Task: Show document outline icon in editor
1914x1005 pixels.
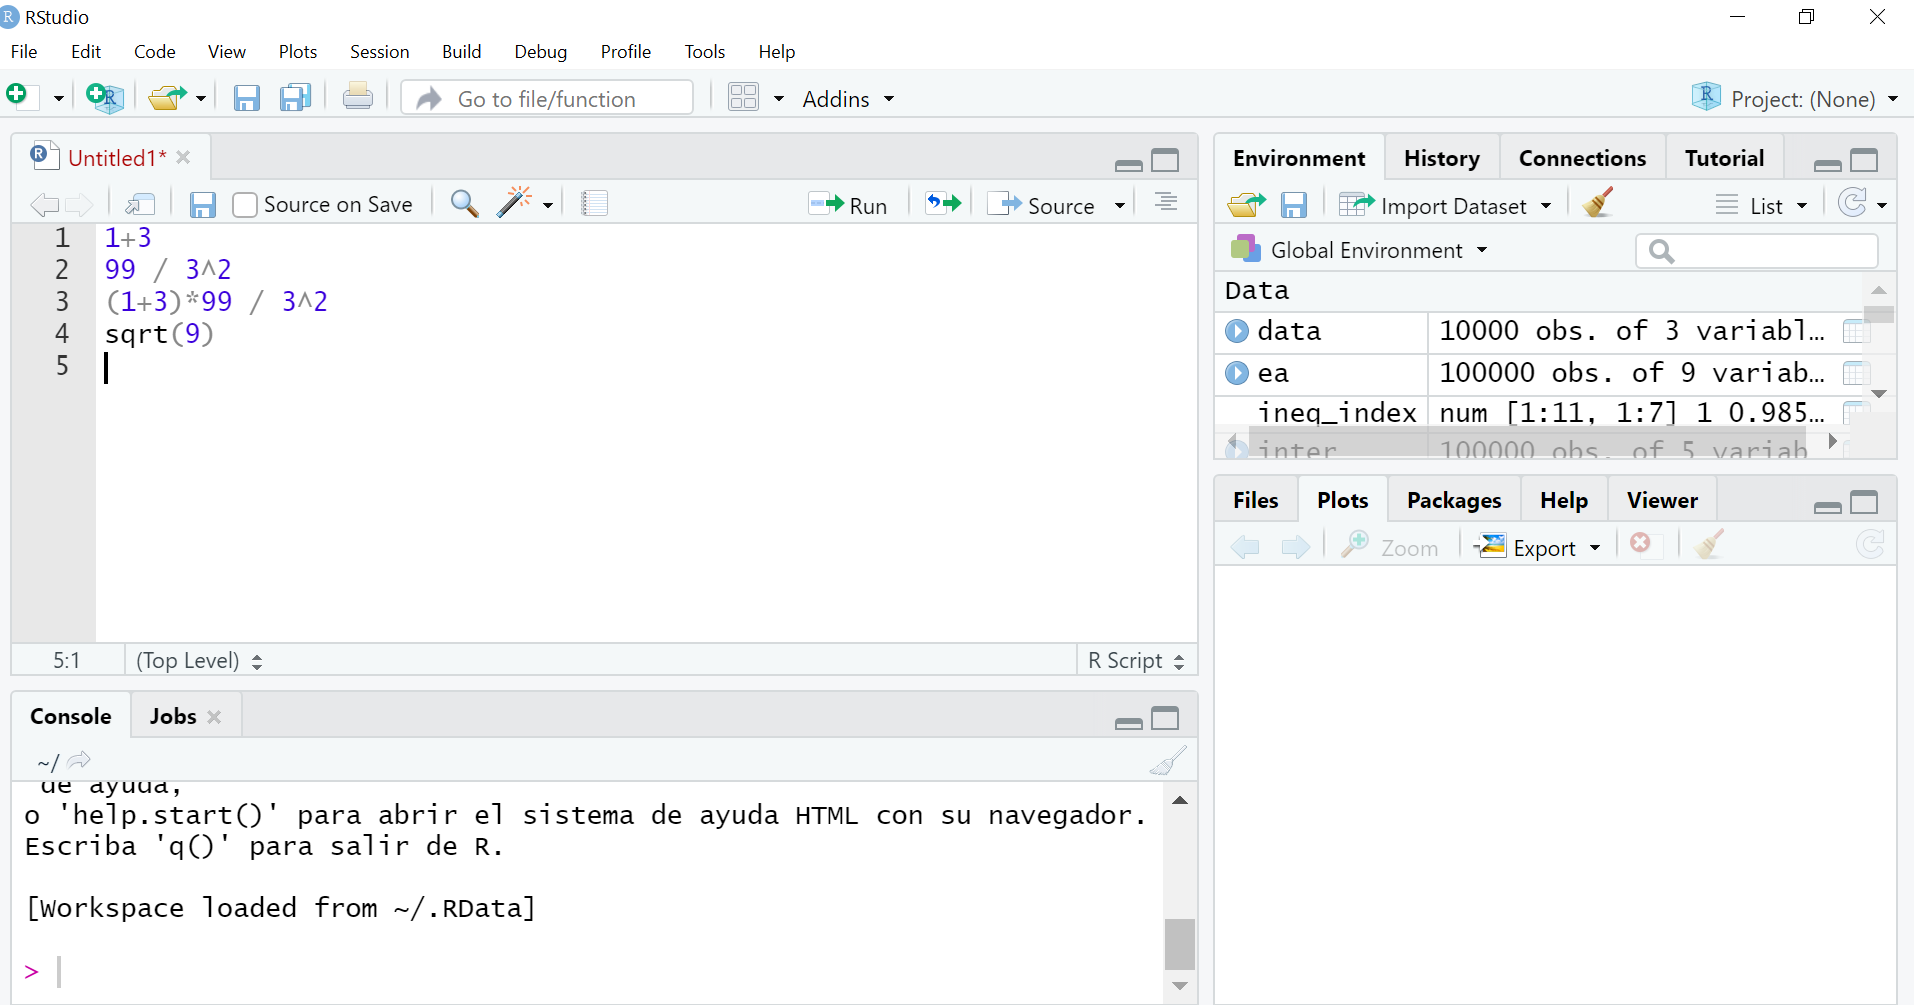Action: point(1165,203)
